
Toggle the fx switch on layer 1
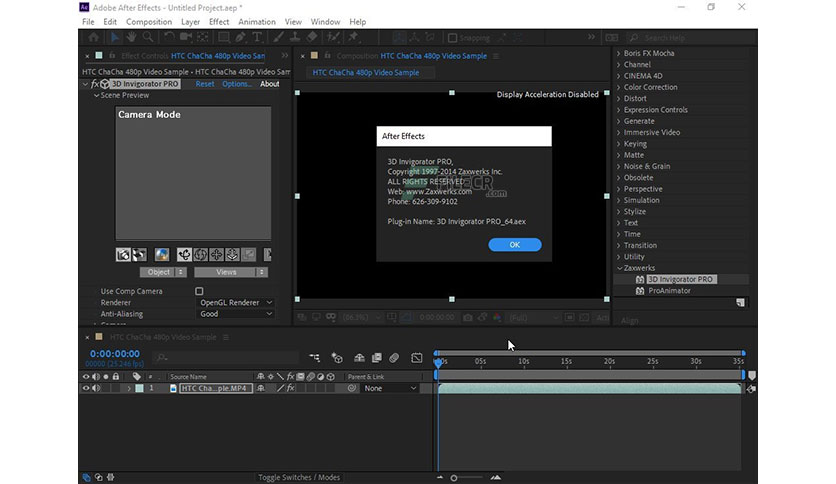[291, 388]
